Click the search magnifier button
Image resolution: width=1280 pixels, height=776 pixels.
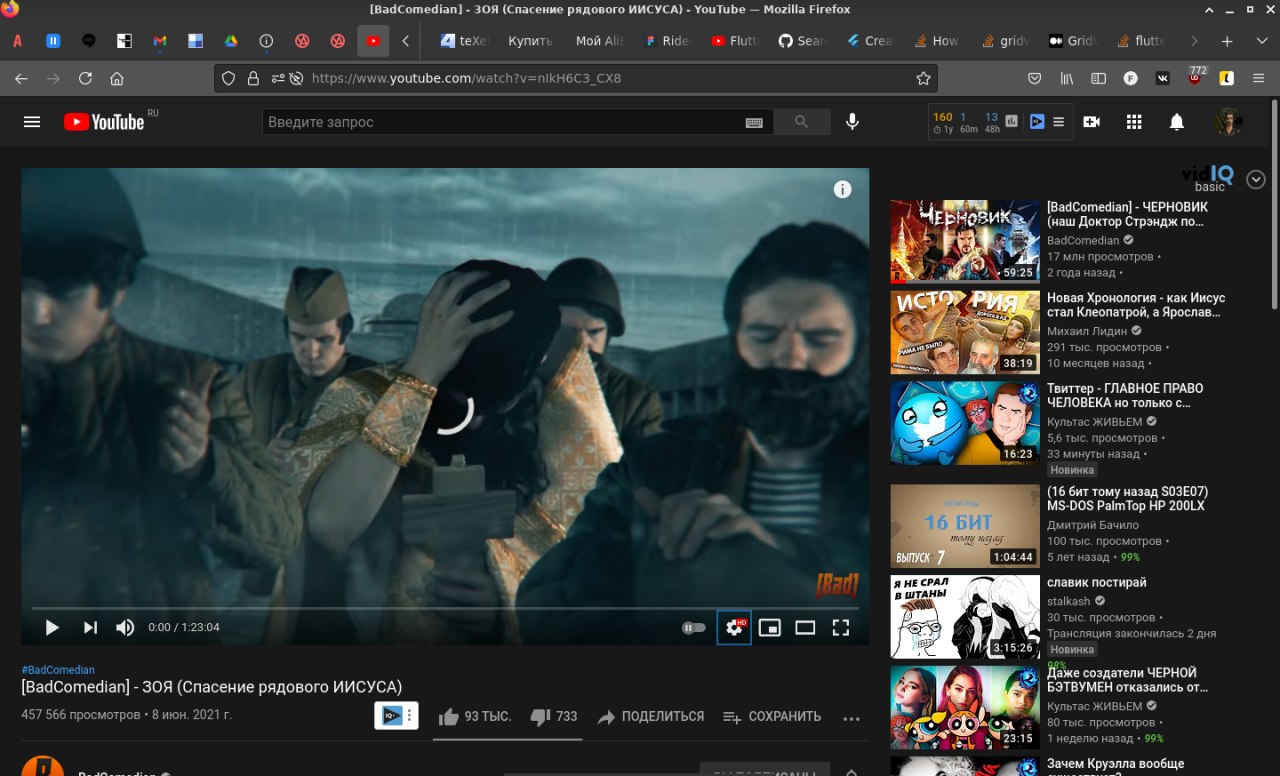pos(801,122)
